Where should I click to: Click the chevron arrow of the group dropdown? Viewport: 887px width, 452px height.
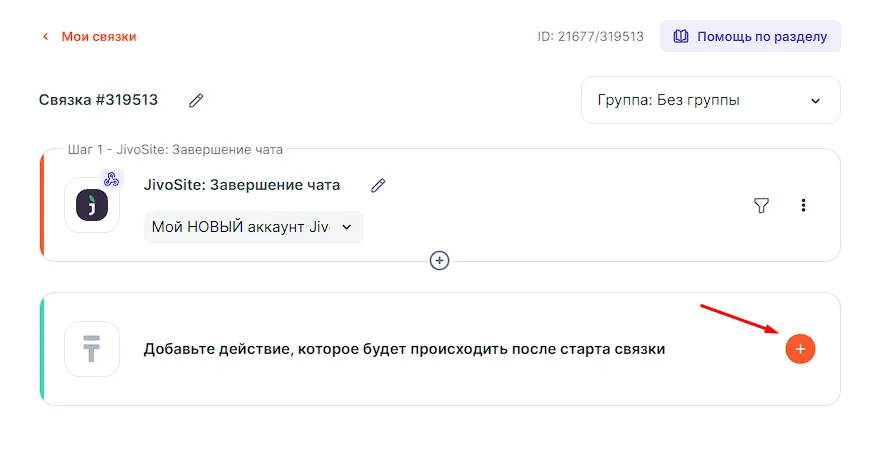[x=815, y=100]
